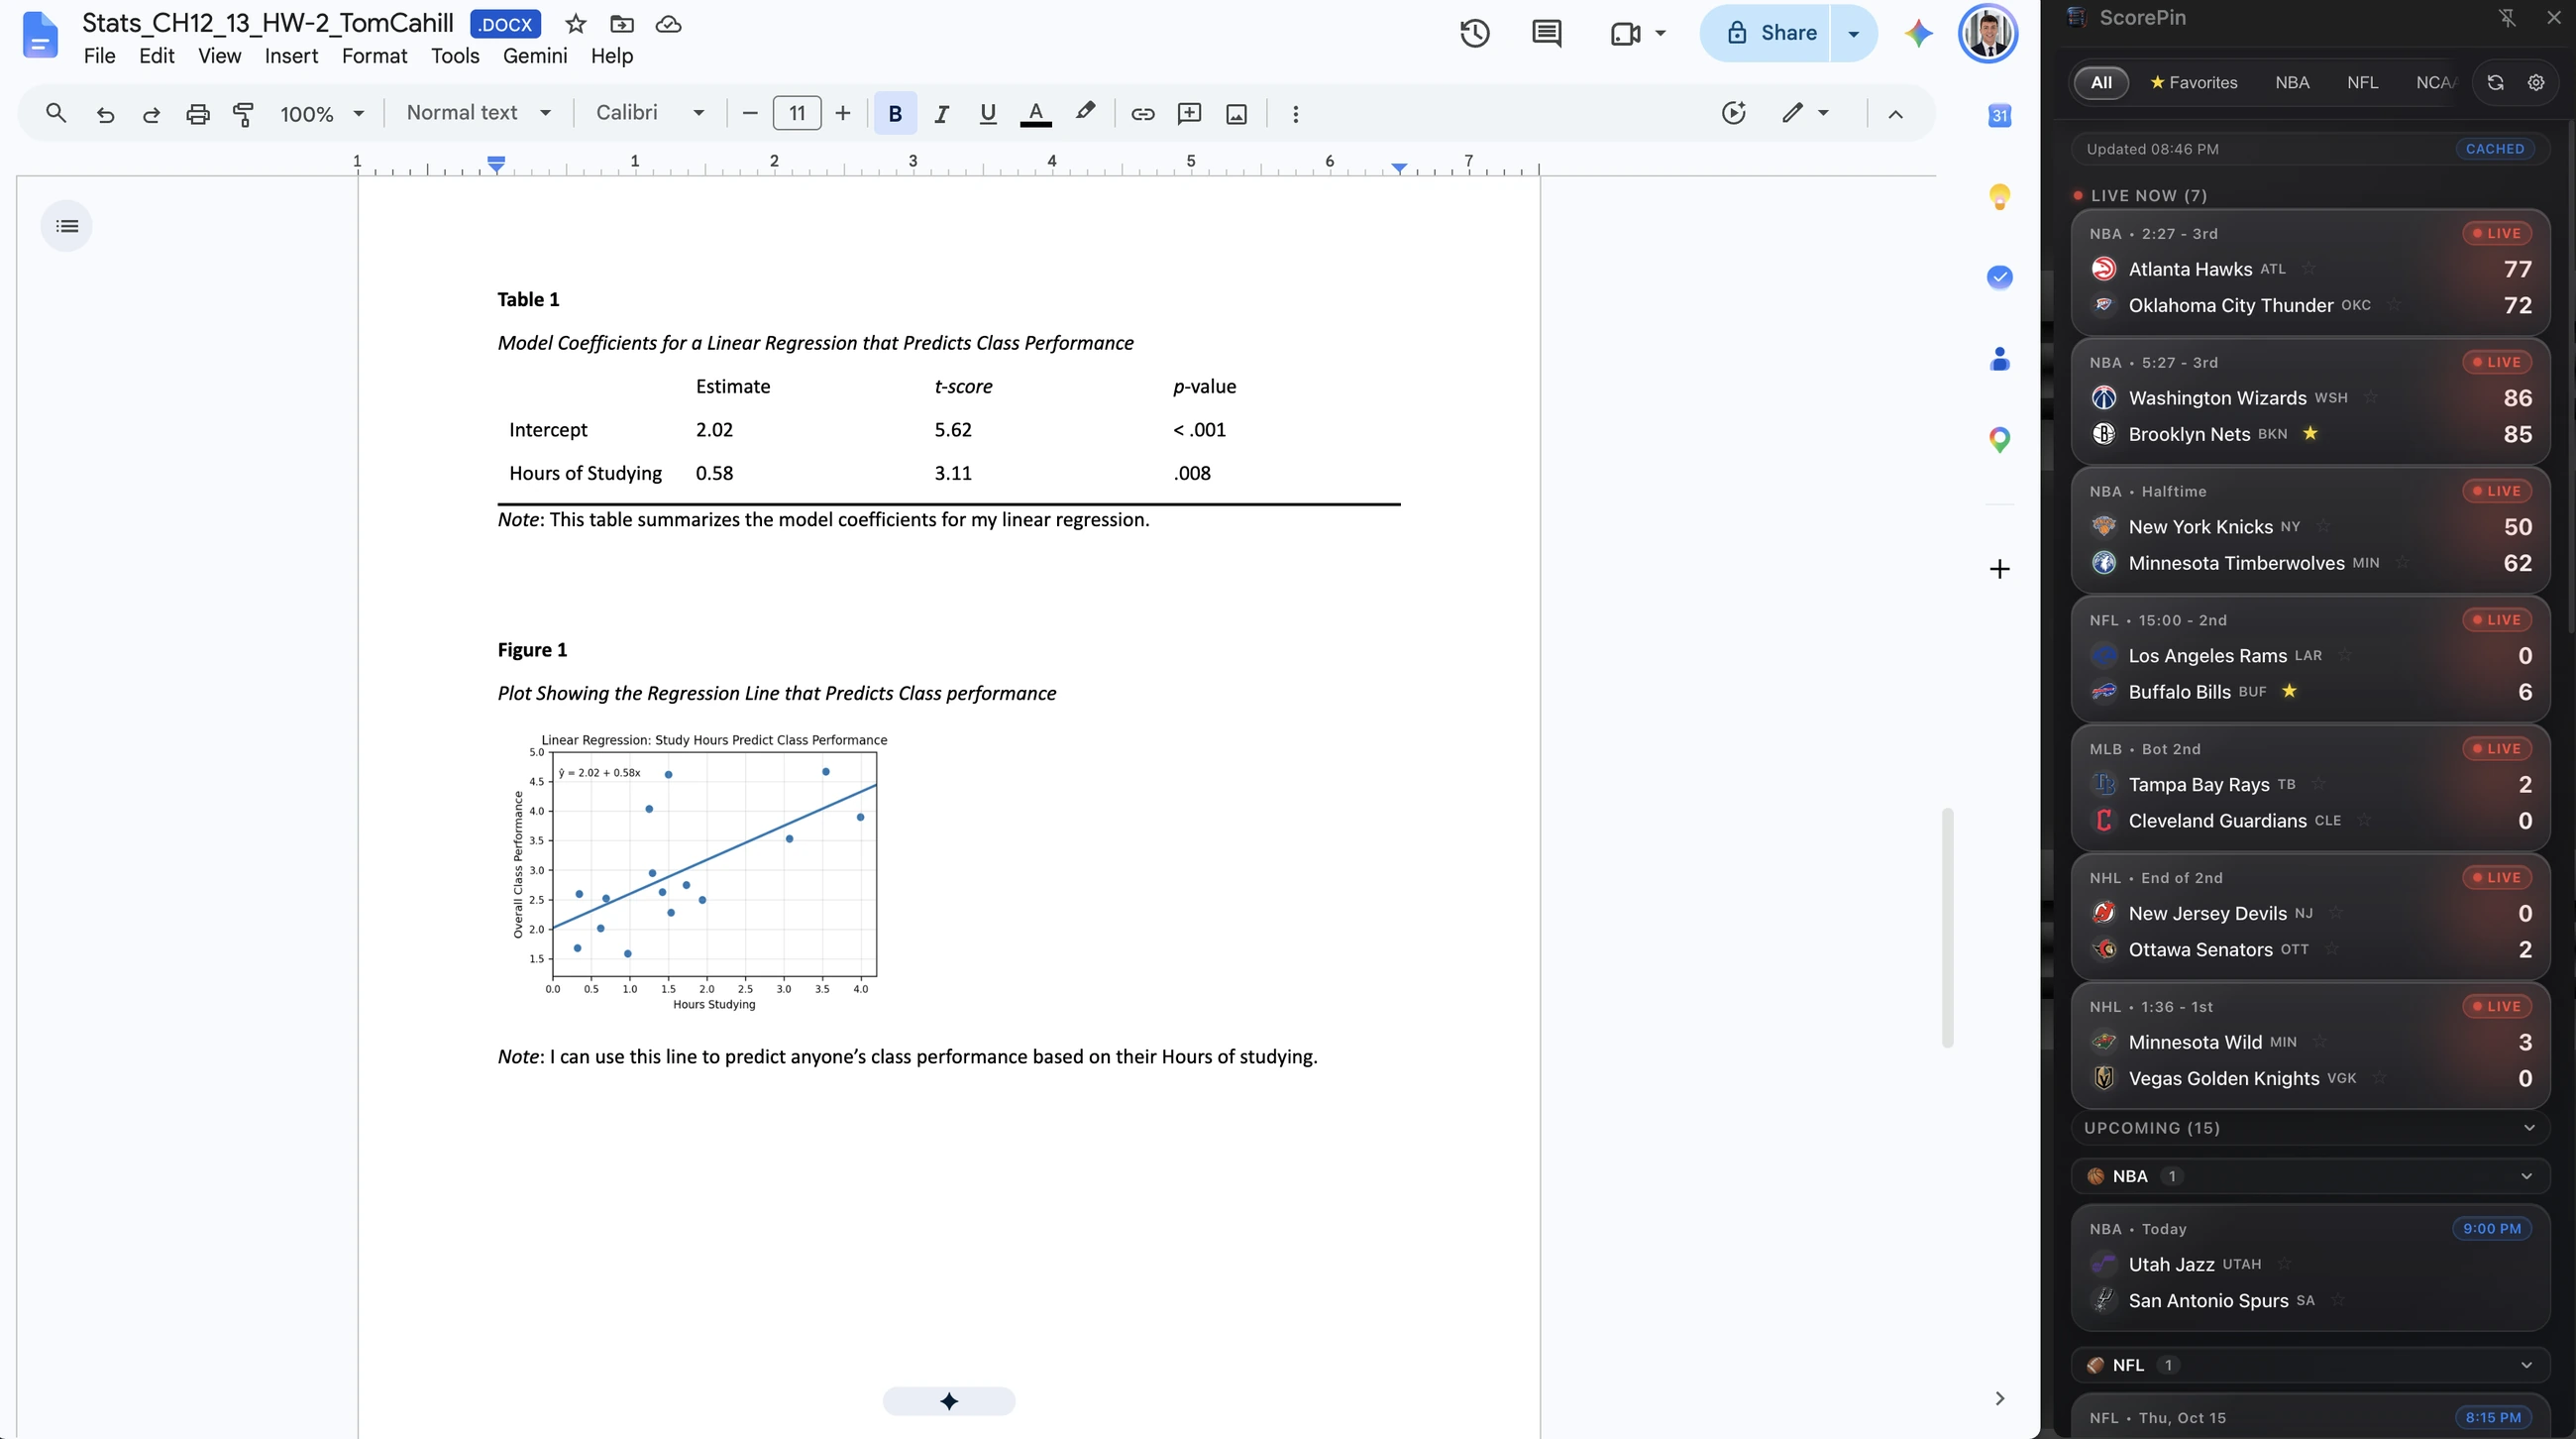Click the undo arrow in toolbar
The image size is (2576, 1439).
click(x=104, y=114)
